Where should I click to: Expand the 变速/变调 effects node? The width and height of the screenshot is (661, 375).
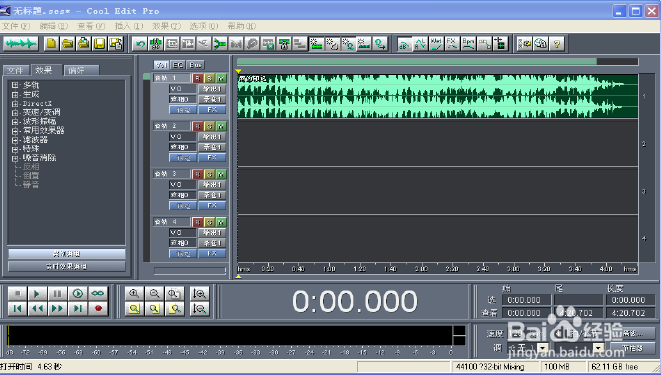click(x=15, y=113)
